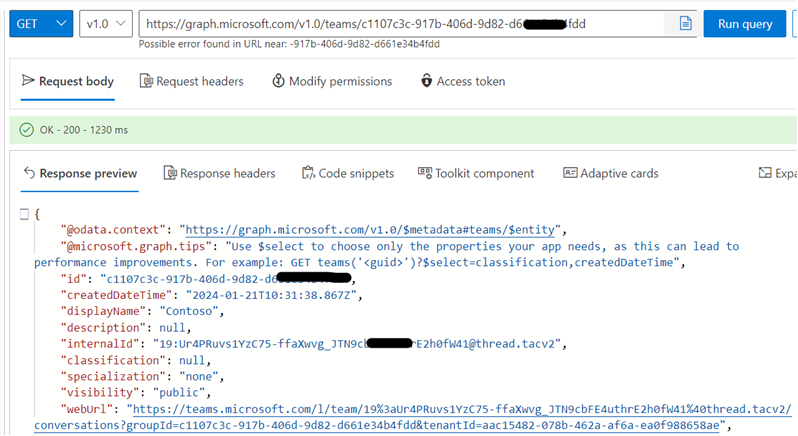
Task: Switch to the Request headers tab
Action: (192, 81)
